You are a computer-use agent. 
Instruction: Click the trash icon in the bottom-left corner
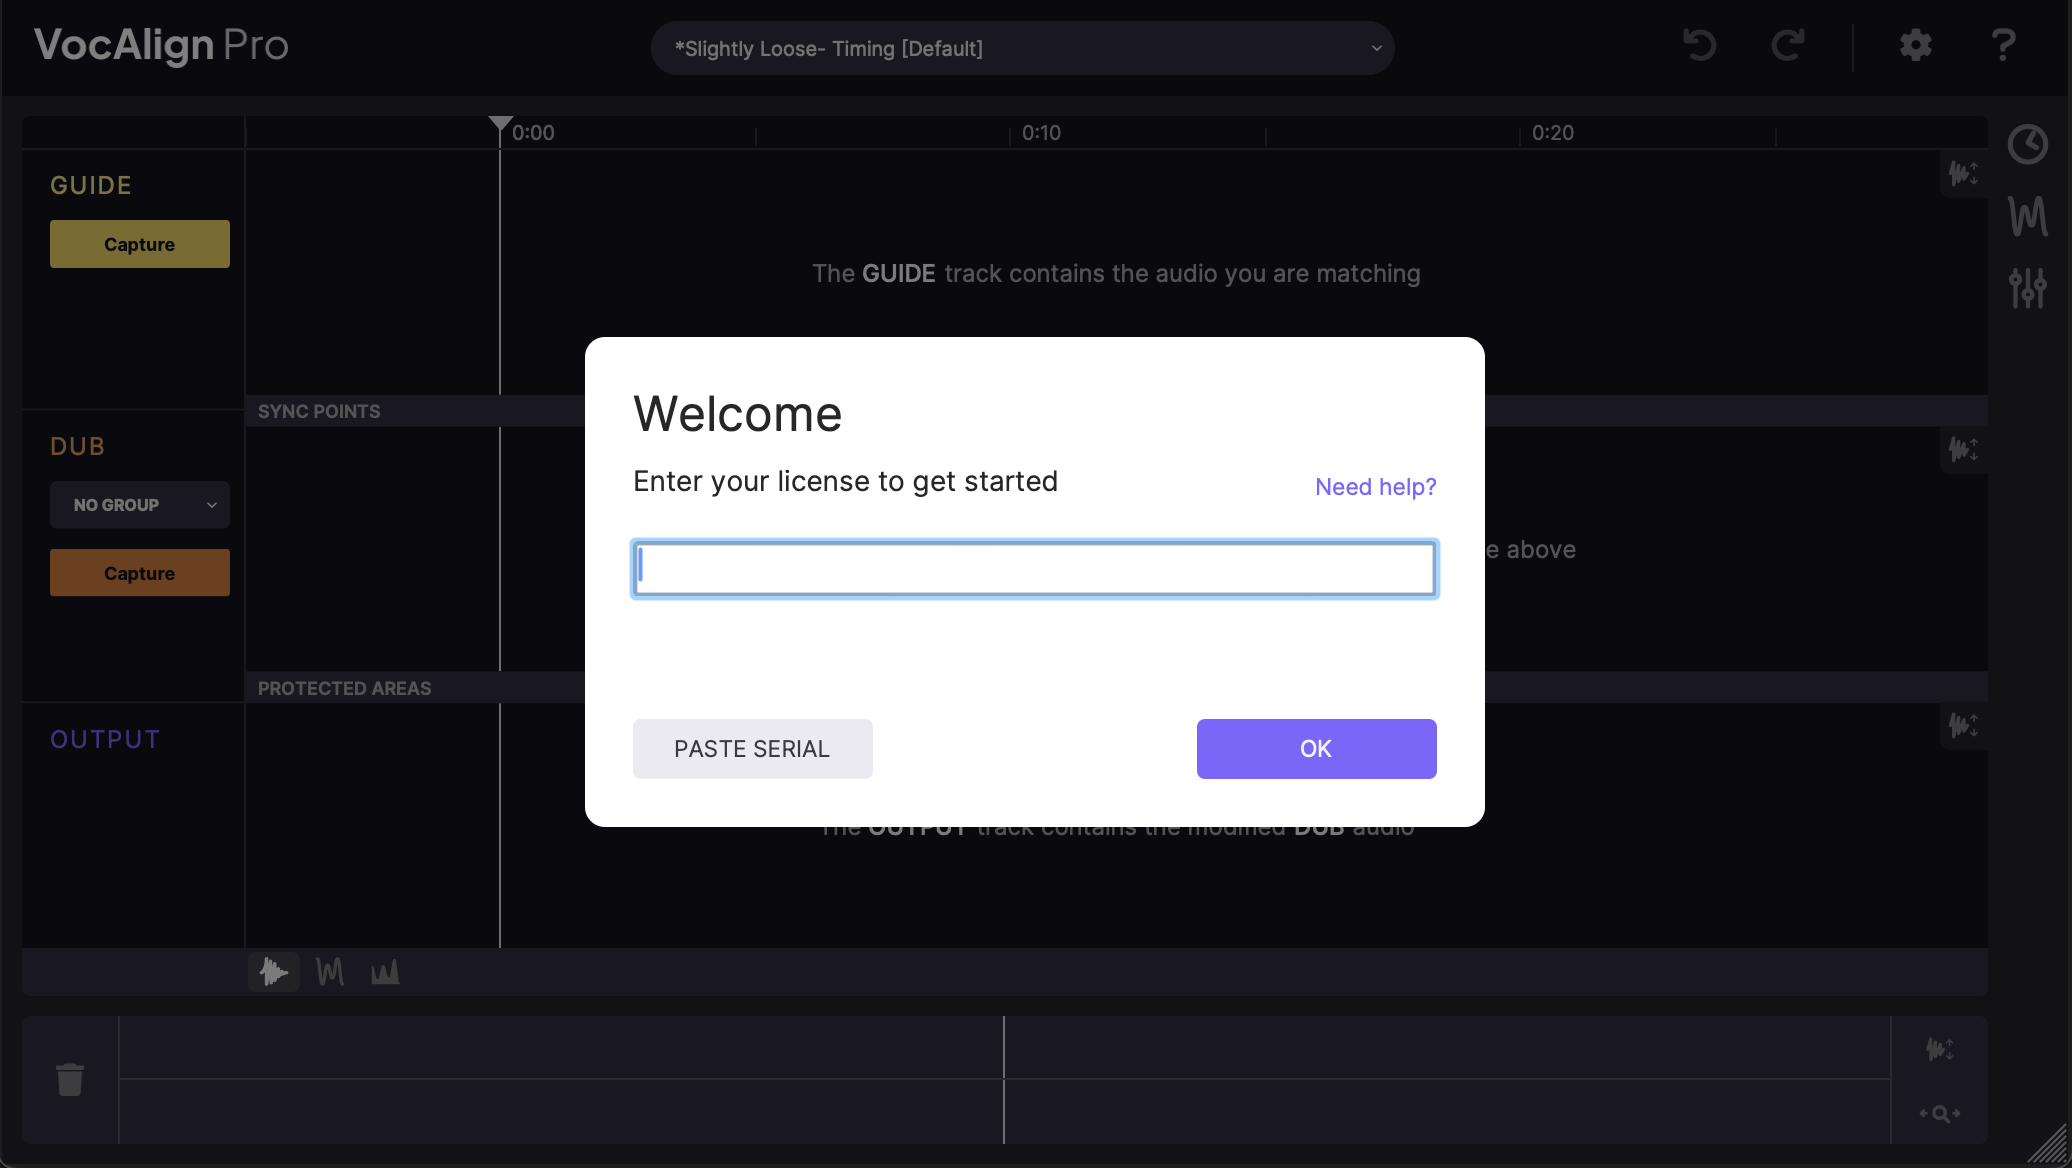coord(70,1080)
